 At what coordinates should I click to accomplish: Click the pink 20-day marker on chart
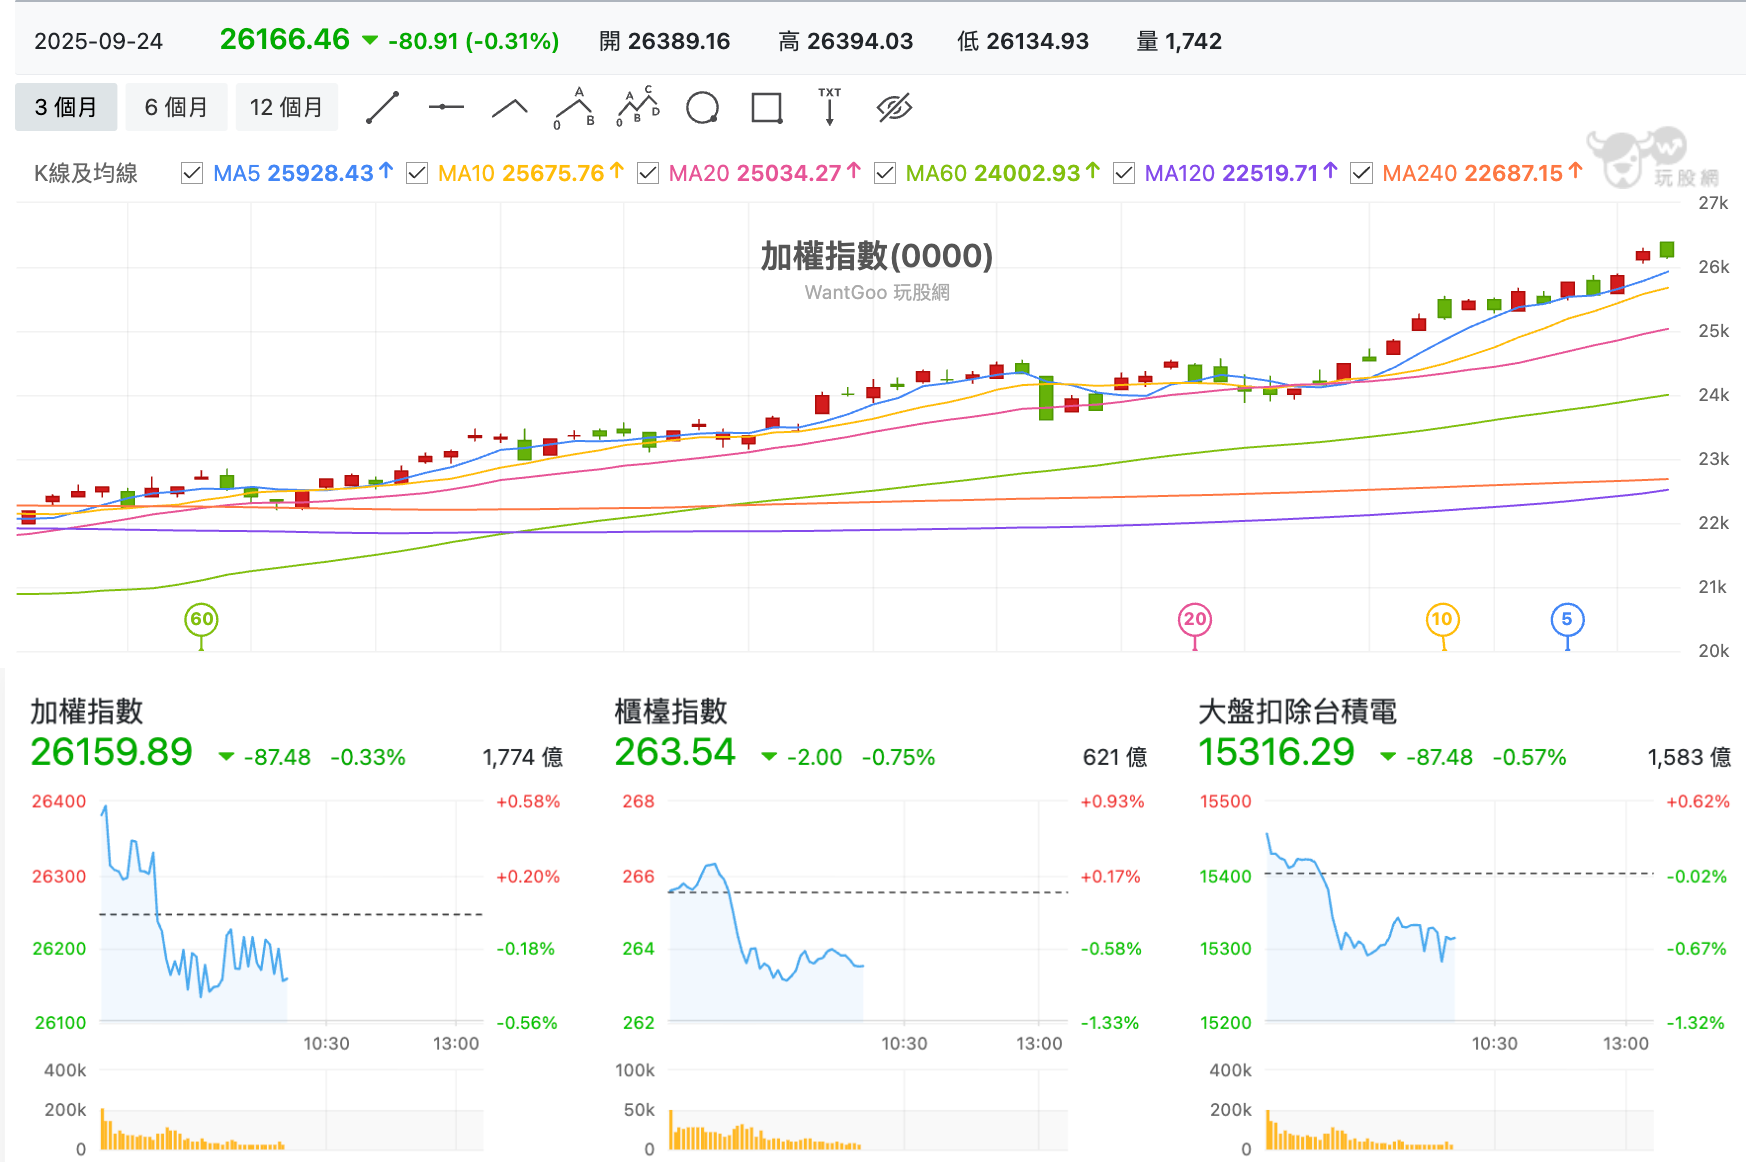[x=1195, y=620]
